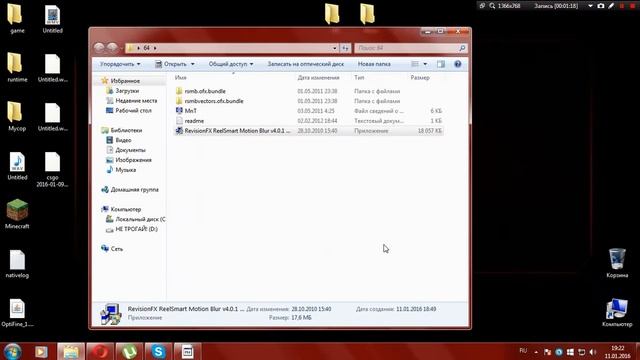The height and width of the screenshot is (360, 640).
Task: Click the Новая папка button
Action: [374, 64]
